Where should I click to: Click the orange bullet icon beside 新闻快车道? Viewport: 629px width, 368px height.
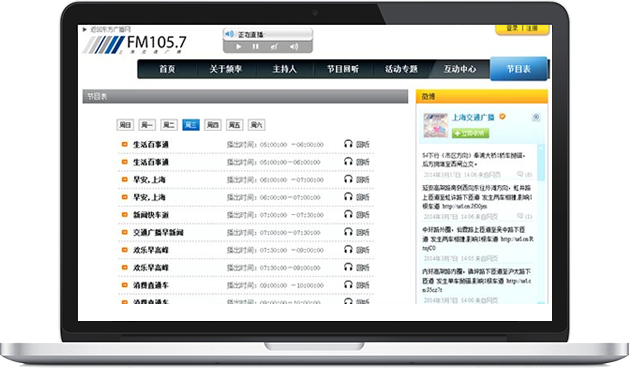pyautogui.click(x=124, y=215)
